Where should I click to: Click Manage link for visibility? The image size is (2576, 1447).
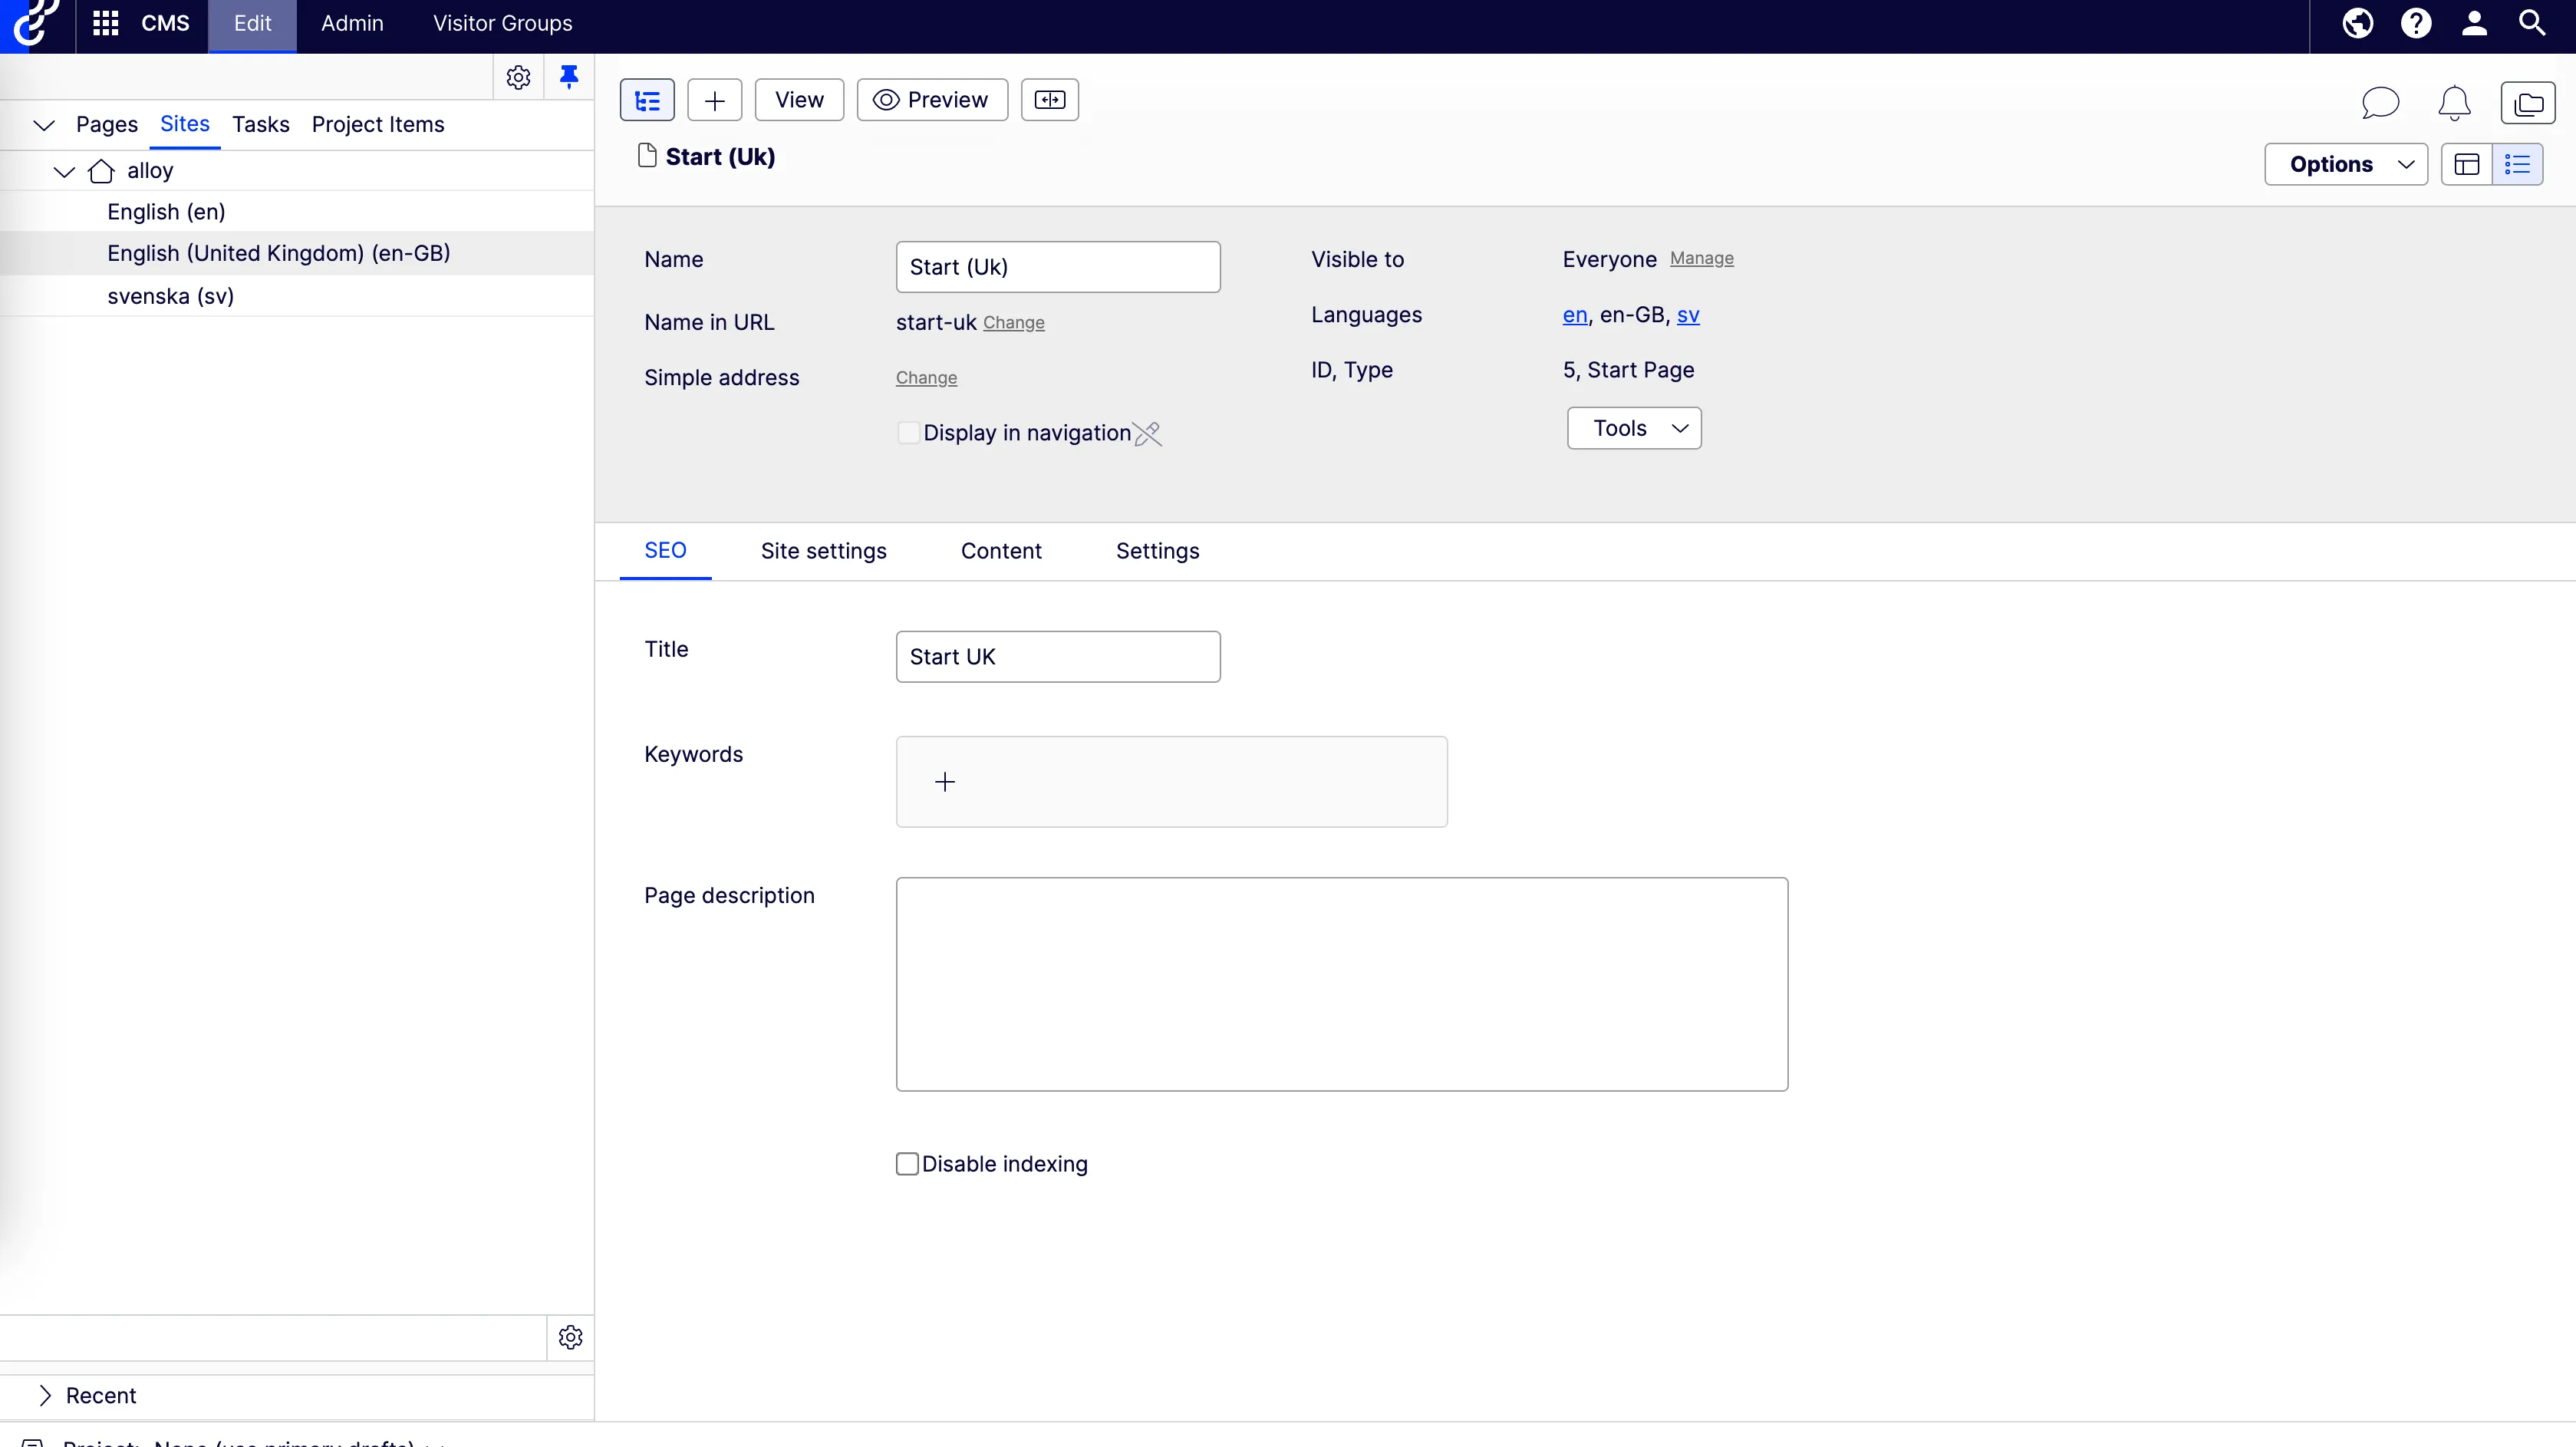[1702, 258]
